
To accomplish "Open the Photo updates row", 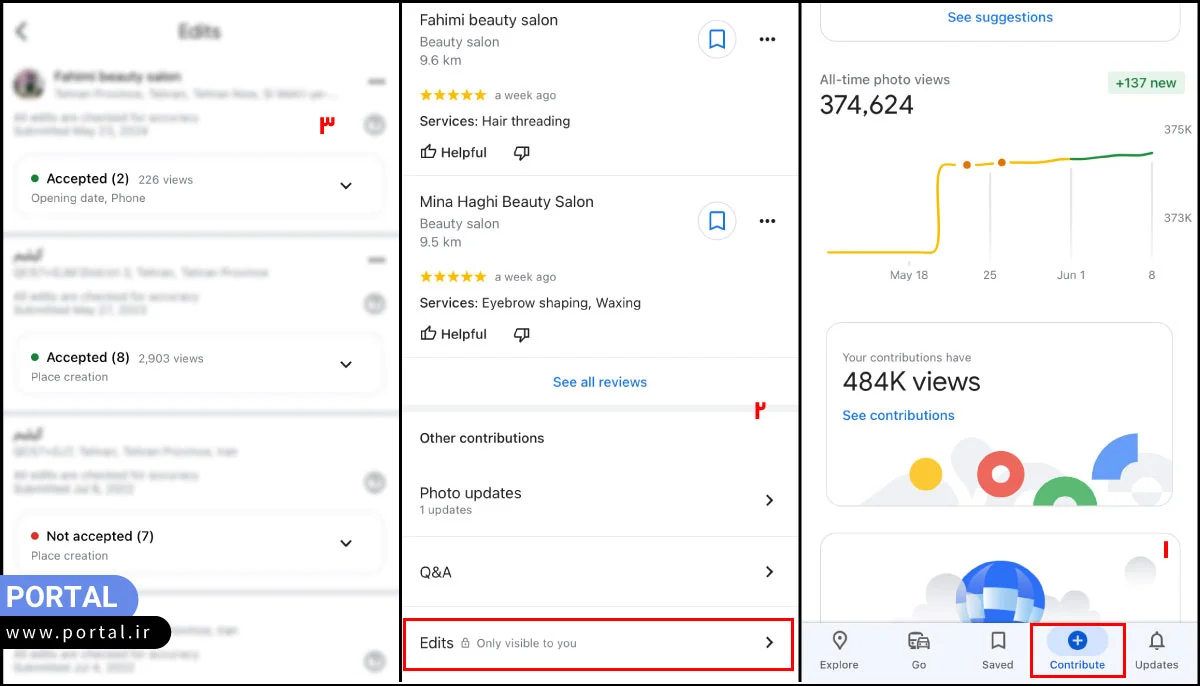I will pos(598,500).
